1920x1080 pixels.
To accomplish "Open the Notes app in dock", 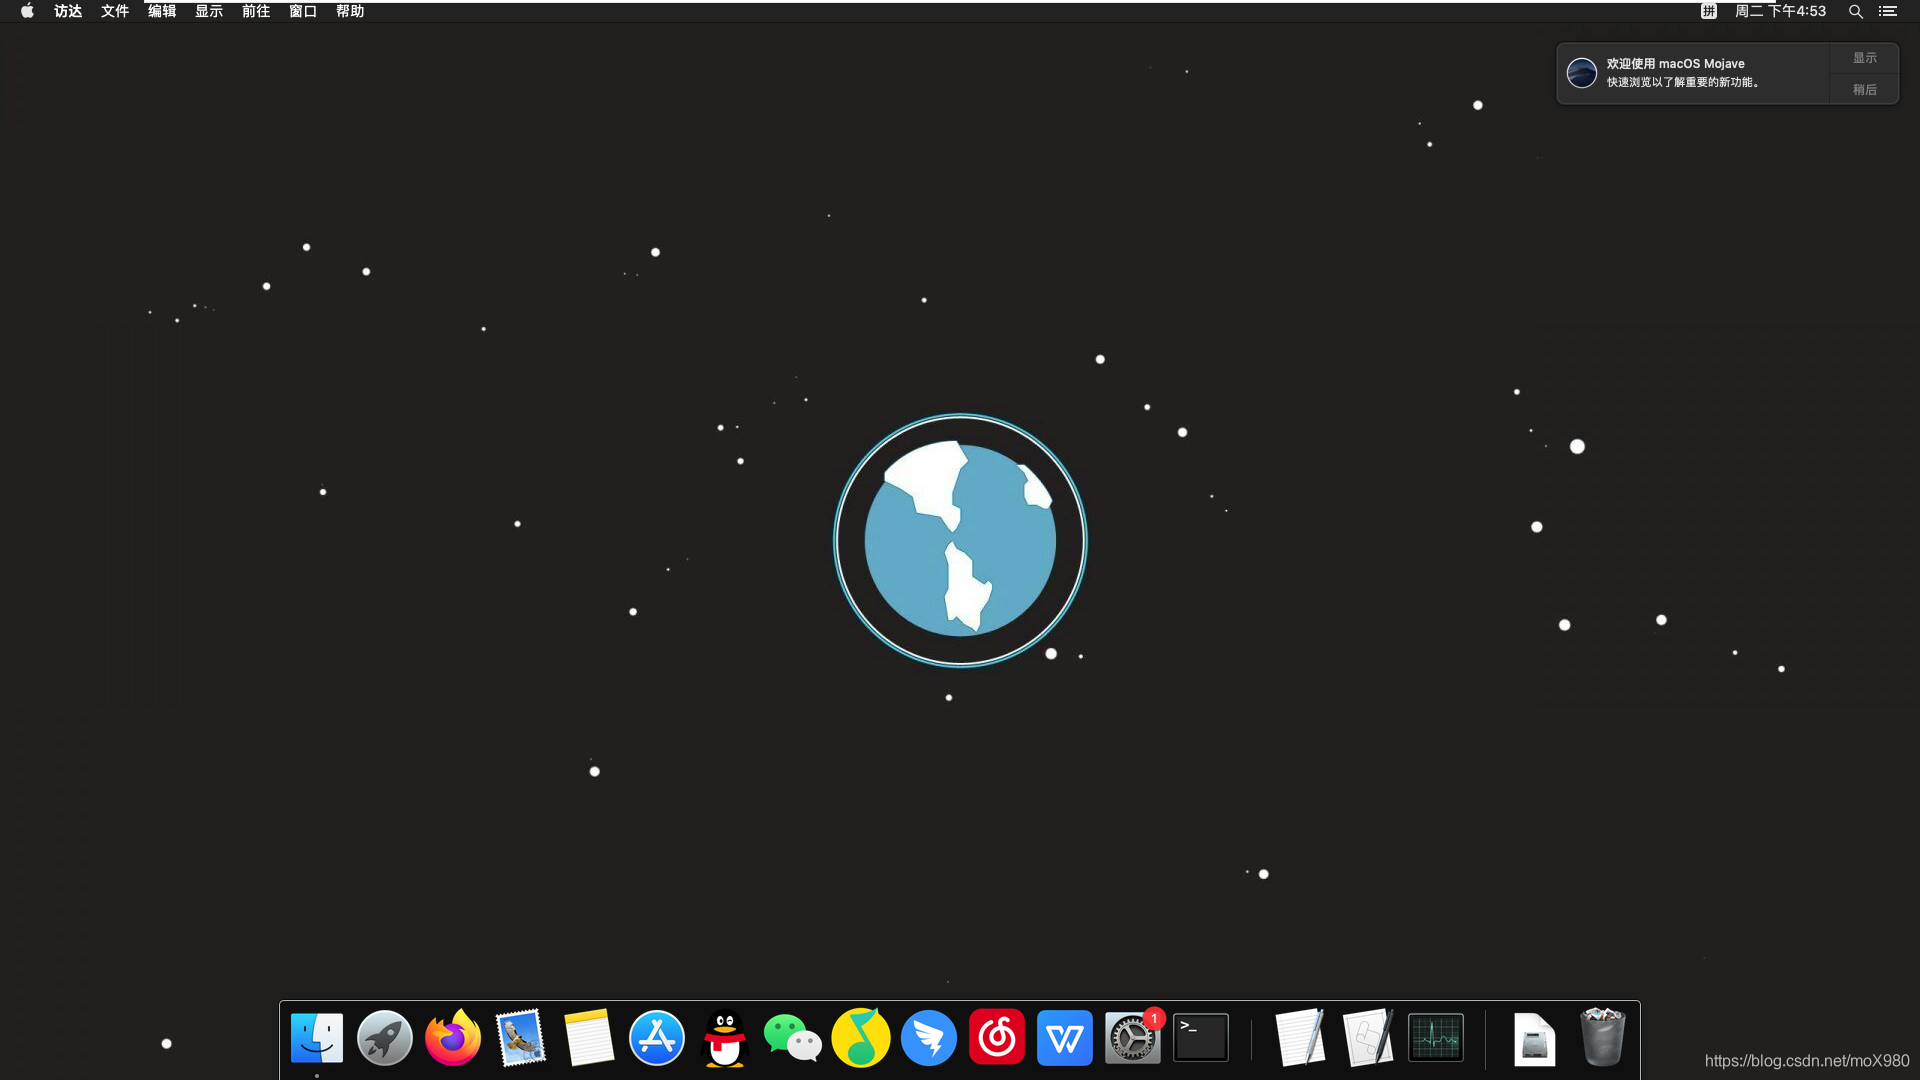I will click(589, 1038).
